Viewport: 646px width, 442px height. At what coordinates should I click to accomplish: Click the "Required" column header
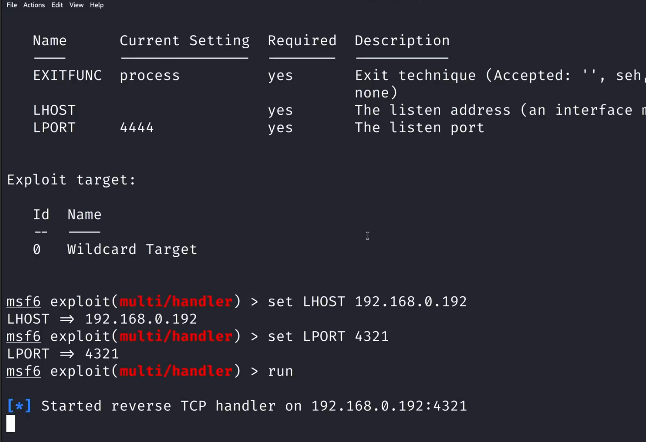point(302,41)
